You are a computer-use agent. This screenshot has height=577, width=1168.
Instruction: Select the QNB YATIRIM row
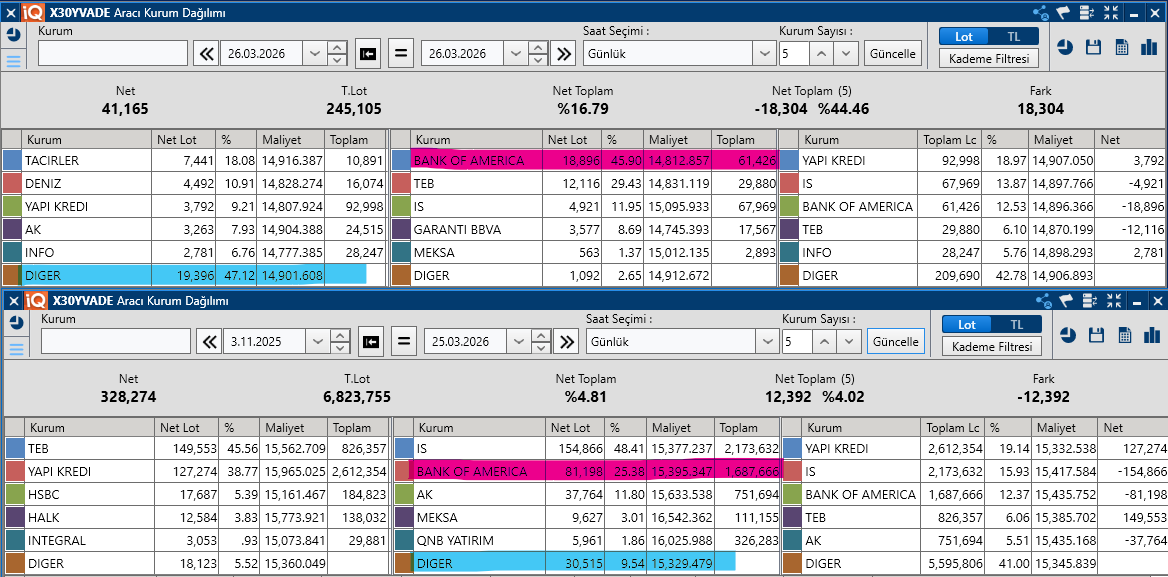point(588,541)
